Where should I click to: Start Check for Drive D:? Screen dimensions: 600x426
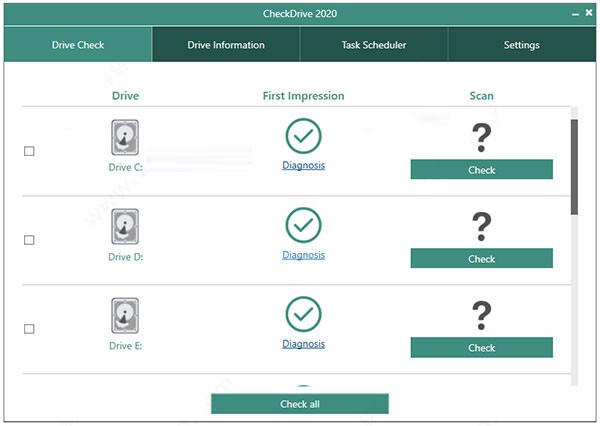(481, 258)
